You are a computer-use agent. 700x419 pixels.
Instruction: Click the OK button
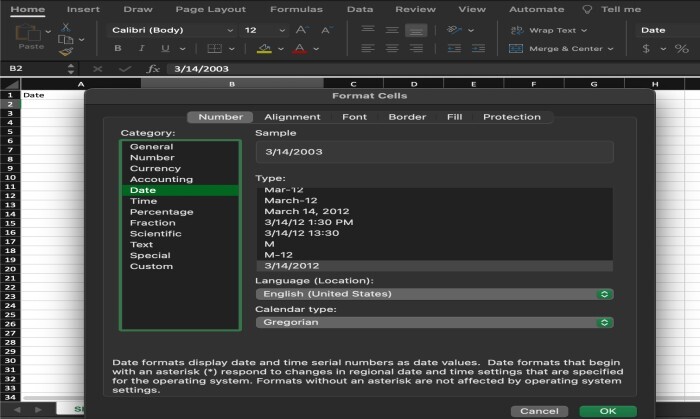coord(608,411)
